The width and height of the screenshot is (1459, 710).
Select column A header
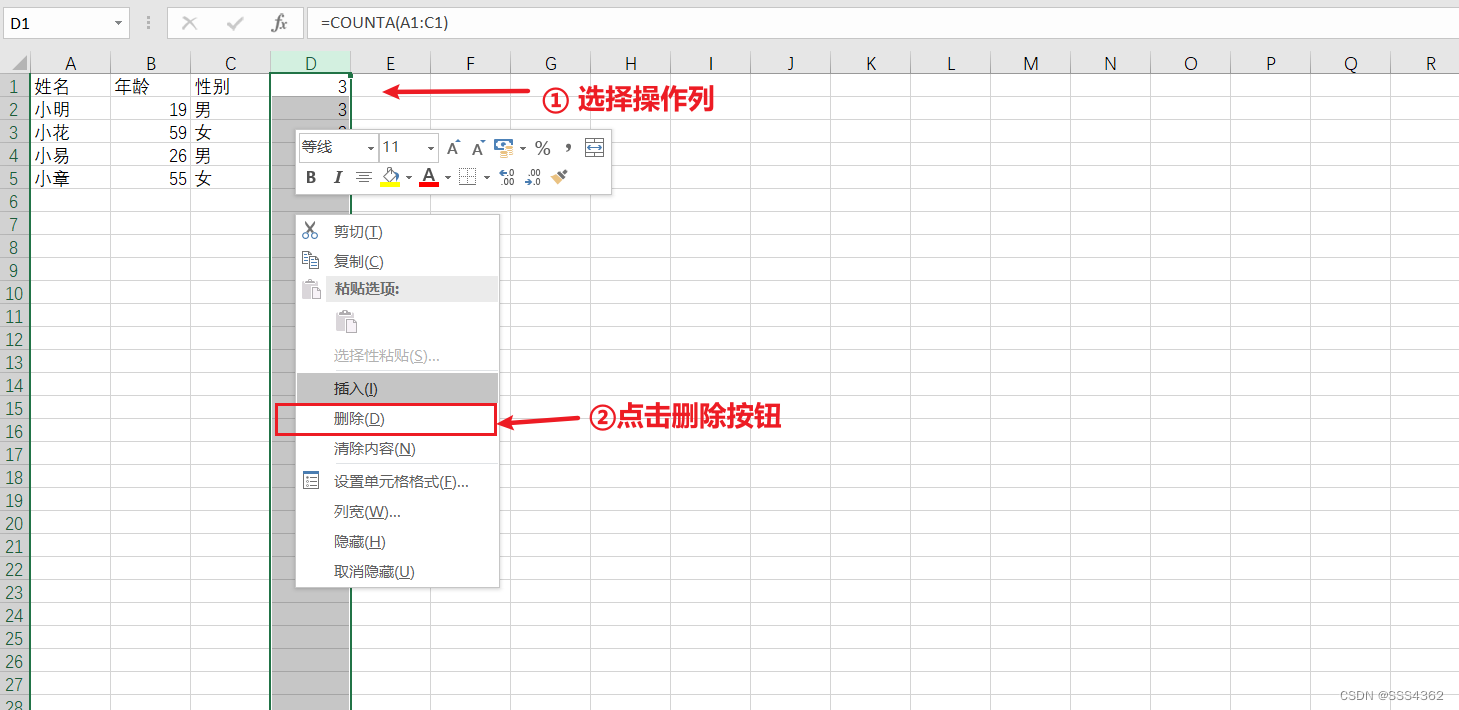pos(71,63)
